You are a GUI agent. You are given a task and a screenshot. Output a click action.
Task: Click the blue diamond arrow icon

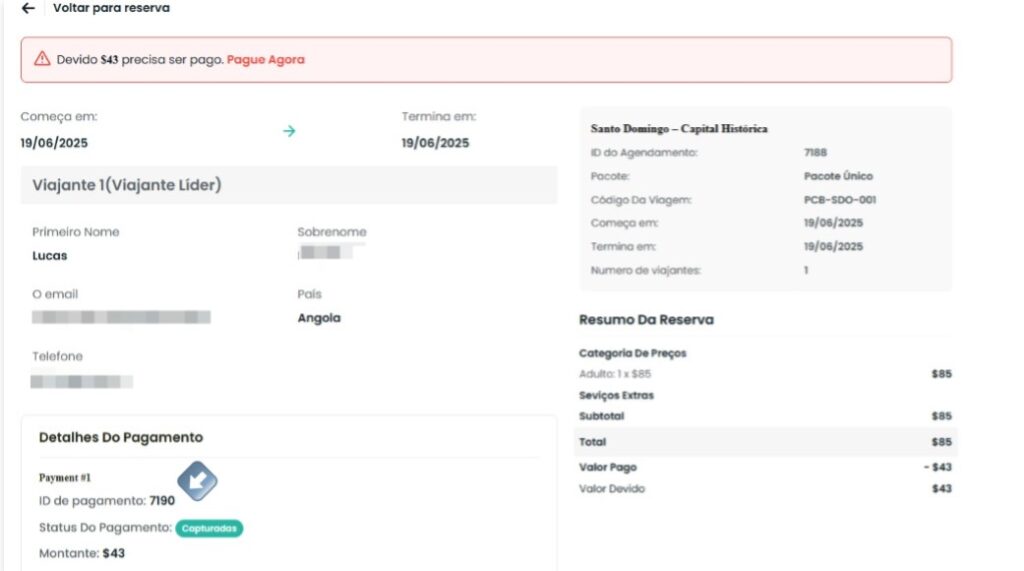click(x=197, y=481)
